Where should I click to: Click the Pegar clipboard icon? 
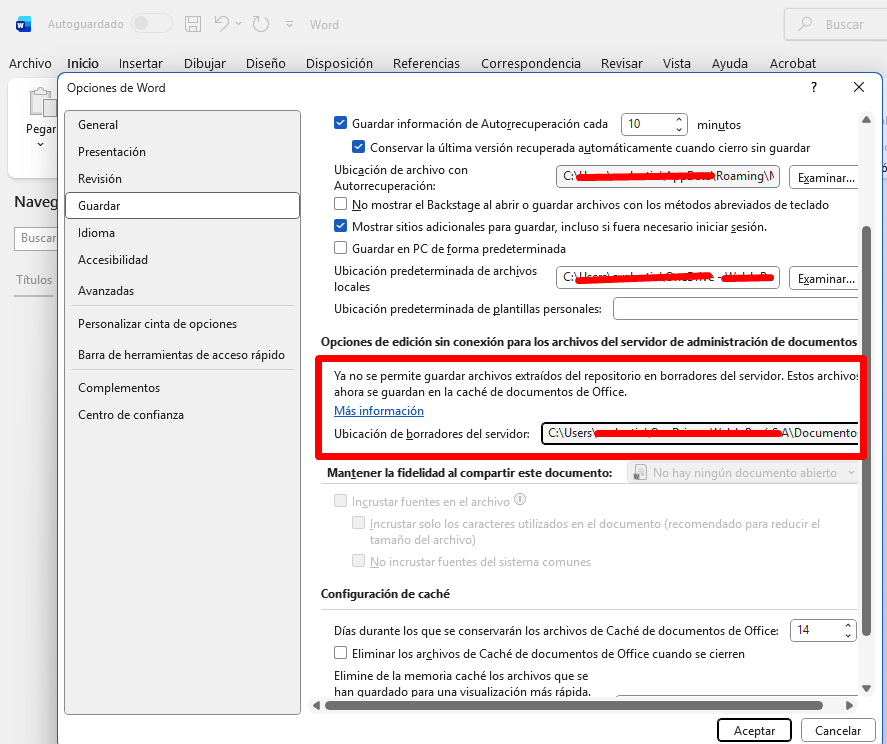click(x=42, y=102)
